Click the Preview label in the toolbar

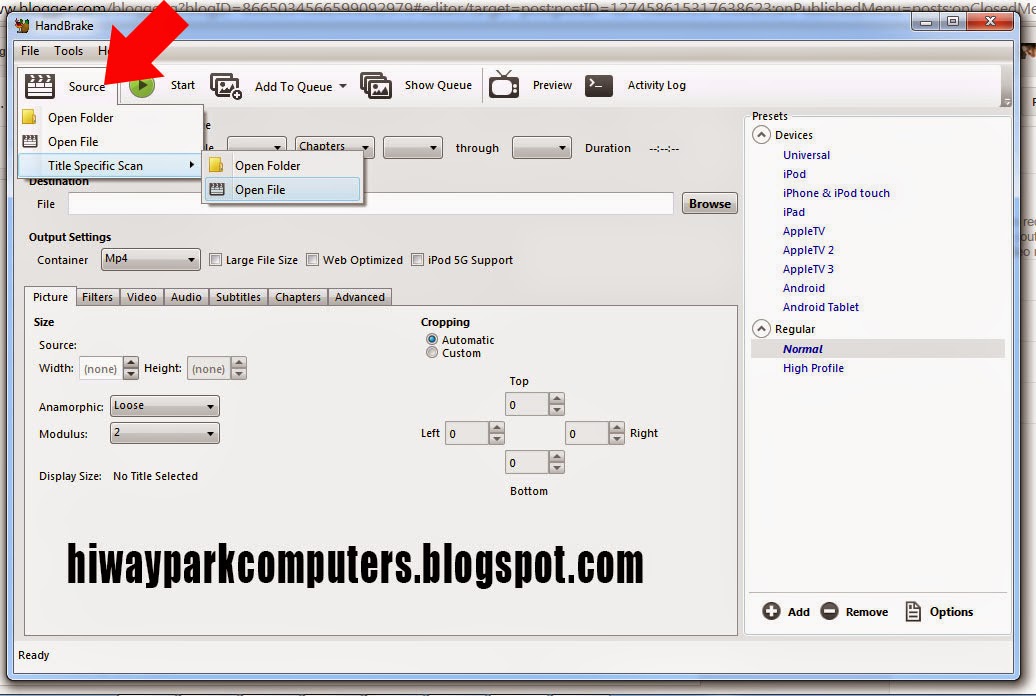(x=552, y=85)
